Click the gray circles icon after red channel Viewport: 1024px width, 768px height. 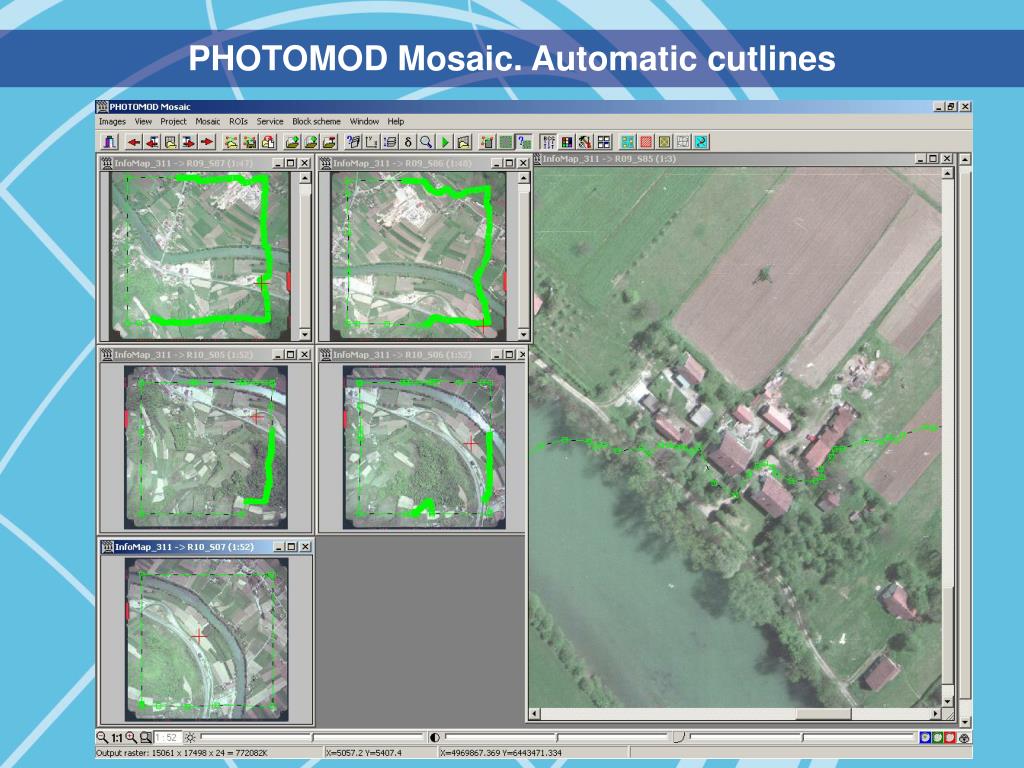tap(963, 737)
